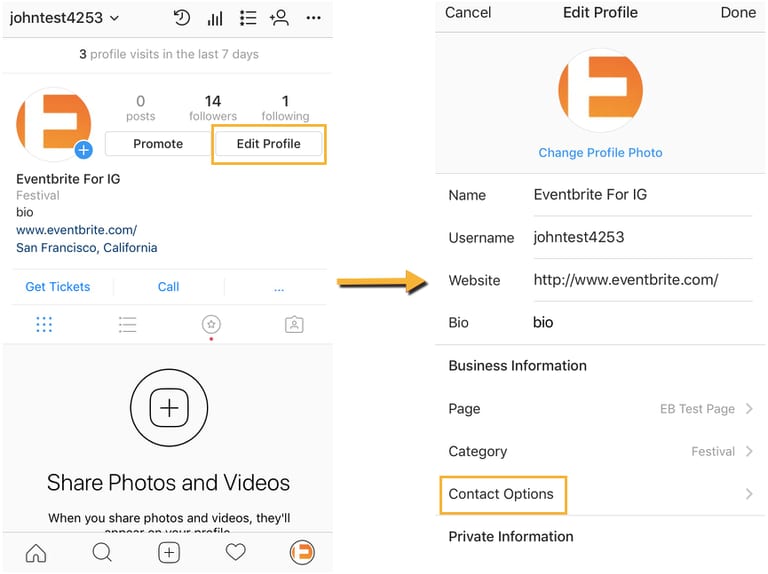Tap Cancel on Edit Profile screen
Viewport: 768px width, 574px height.
(468, 13)
